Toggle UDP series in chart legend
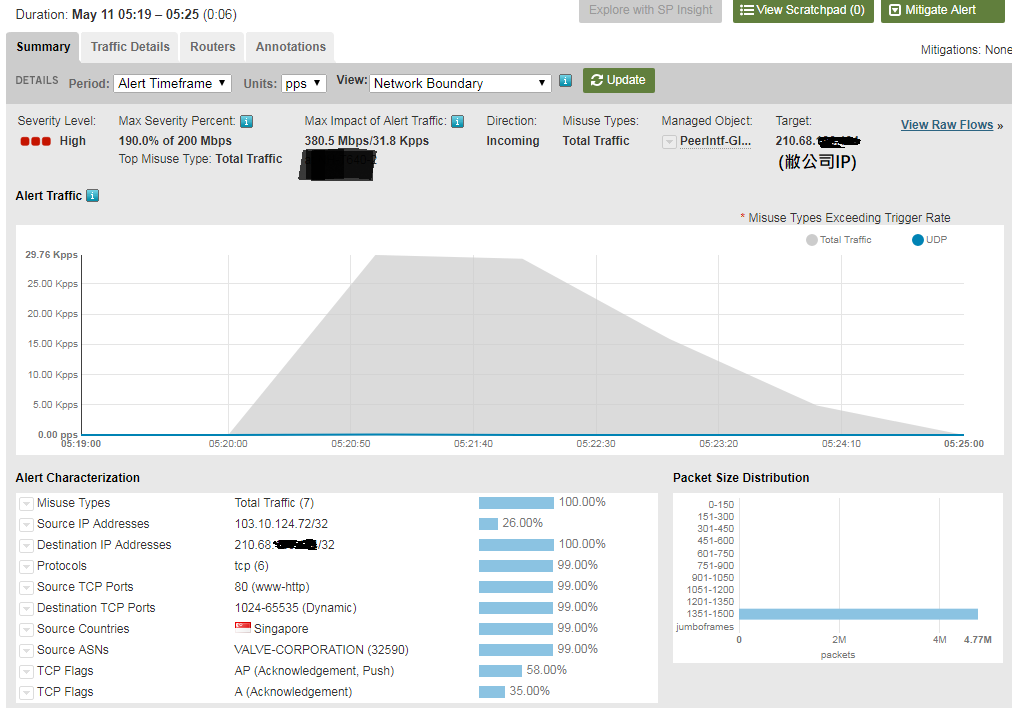This screenshot has width=1012, height=708. (929, 240)
